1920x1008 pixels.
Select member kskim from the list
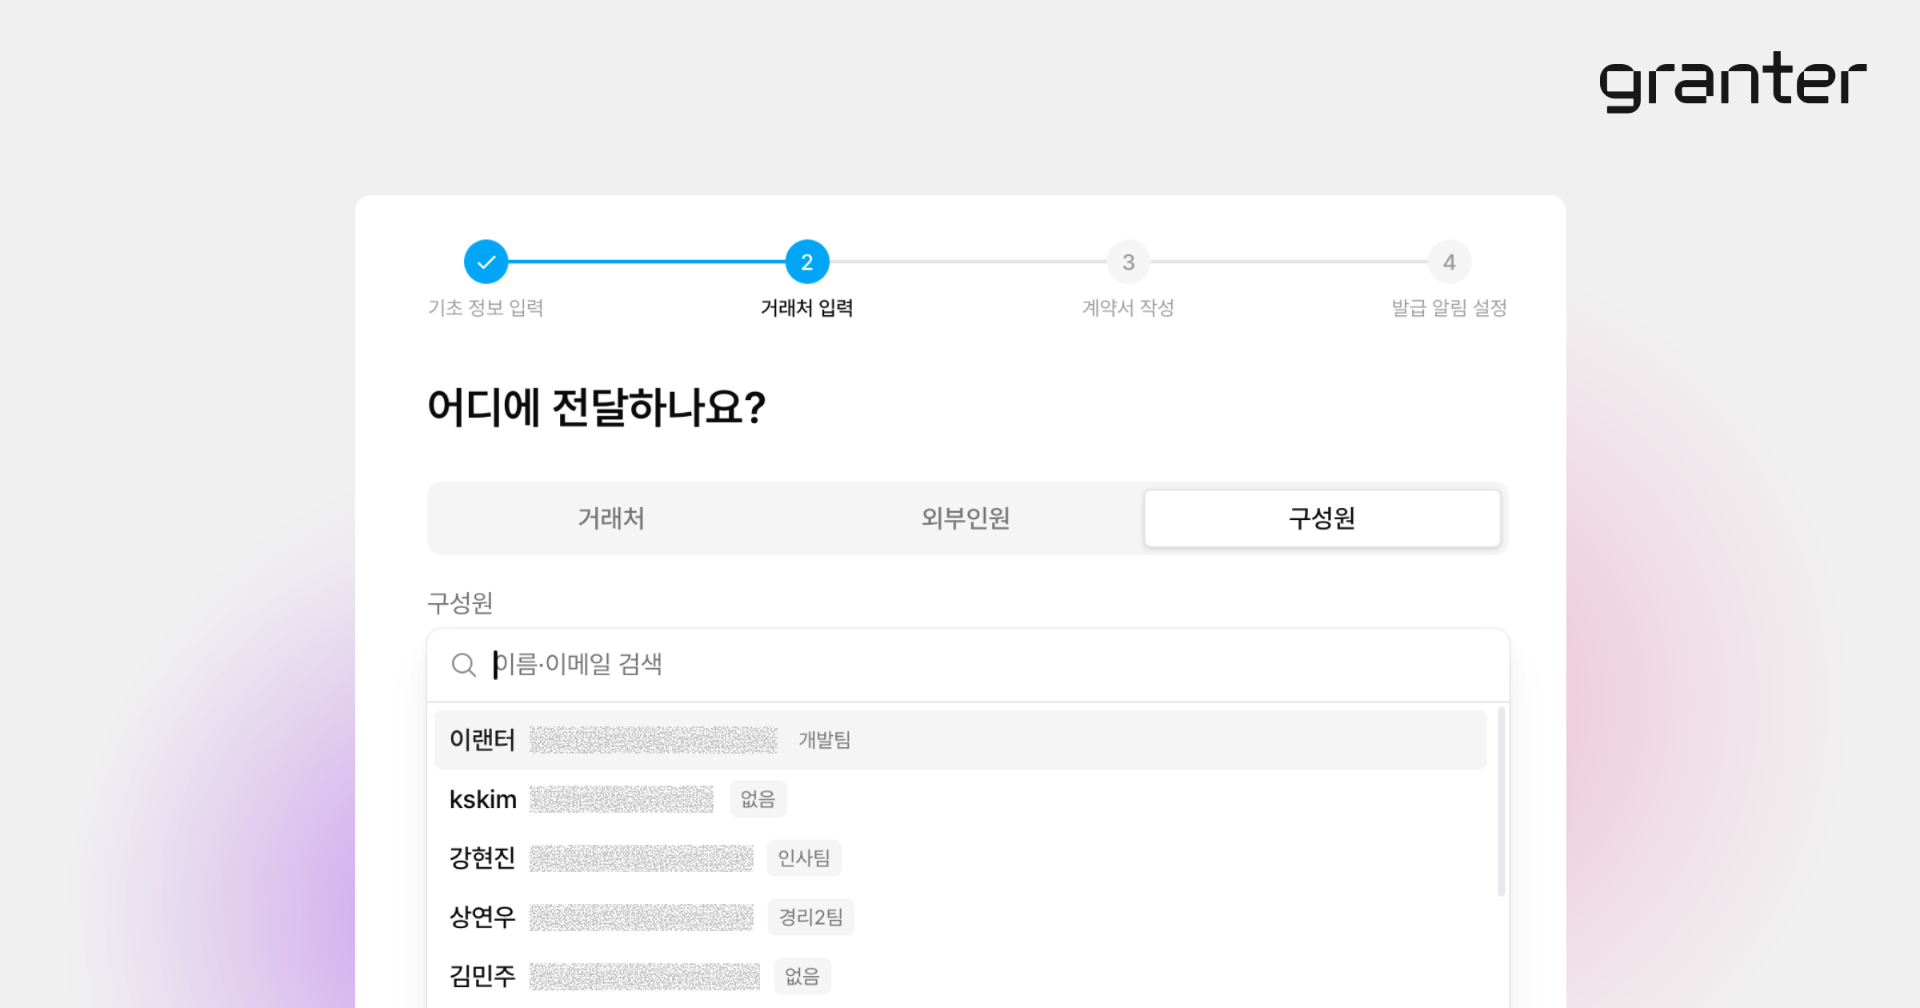[960, 799]
